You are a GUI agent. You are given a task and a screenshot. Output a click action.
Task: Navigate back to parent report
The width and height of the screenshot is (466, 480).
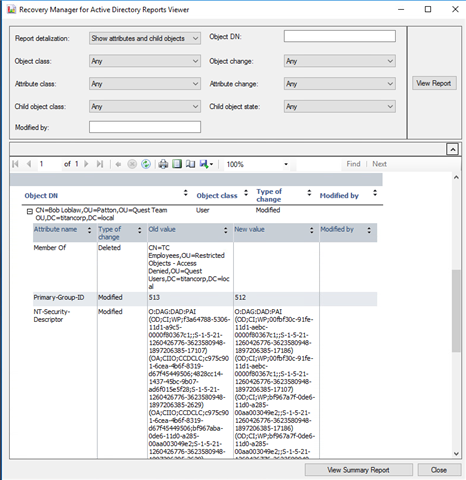[x=118, y=164]
